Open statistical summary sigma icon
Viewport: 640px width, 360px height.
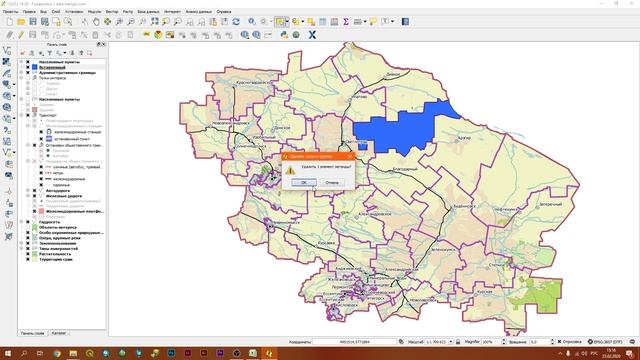346,22
